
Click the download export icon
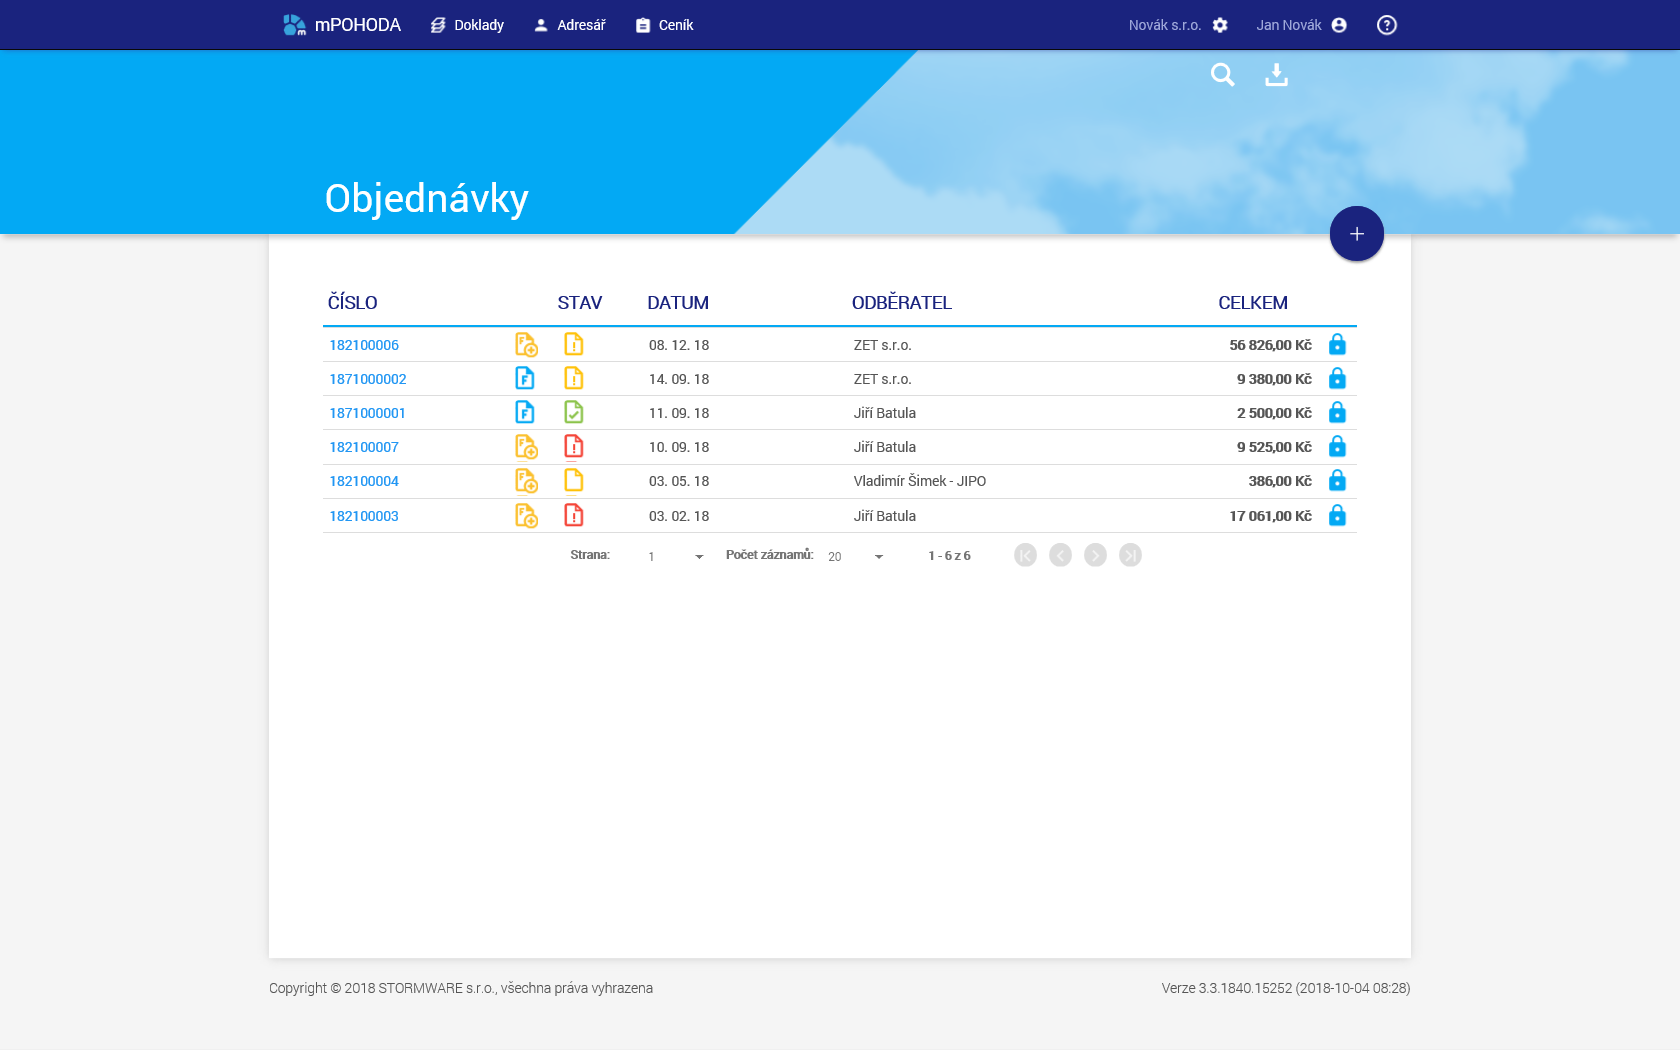coord(1276,75)
